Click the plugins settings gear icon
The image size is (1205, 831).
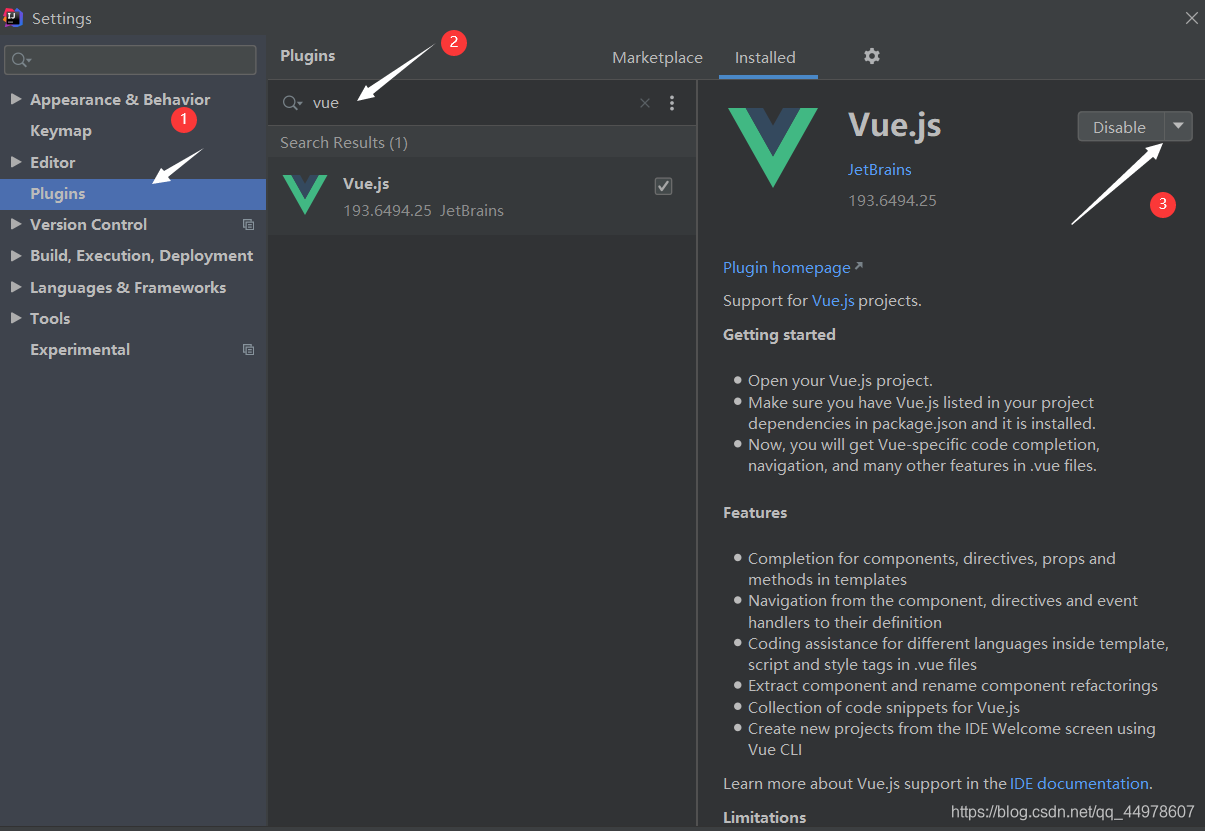(872, 56)
